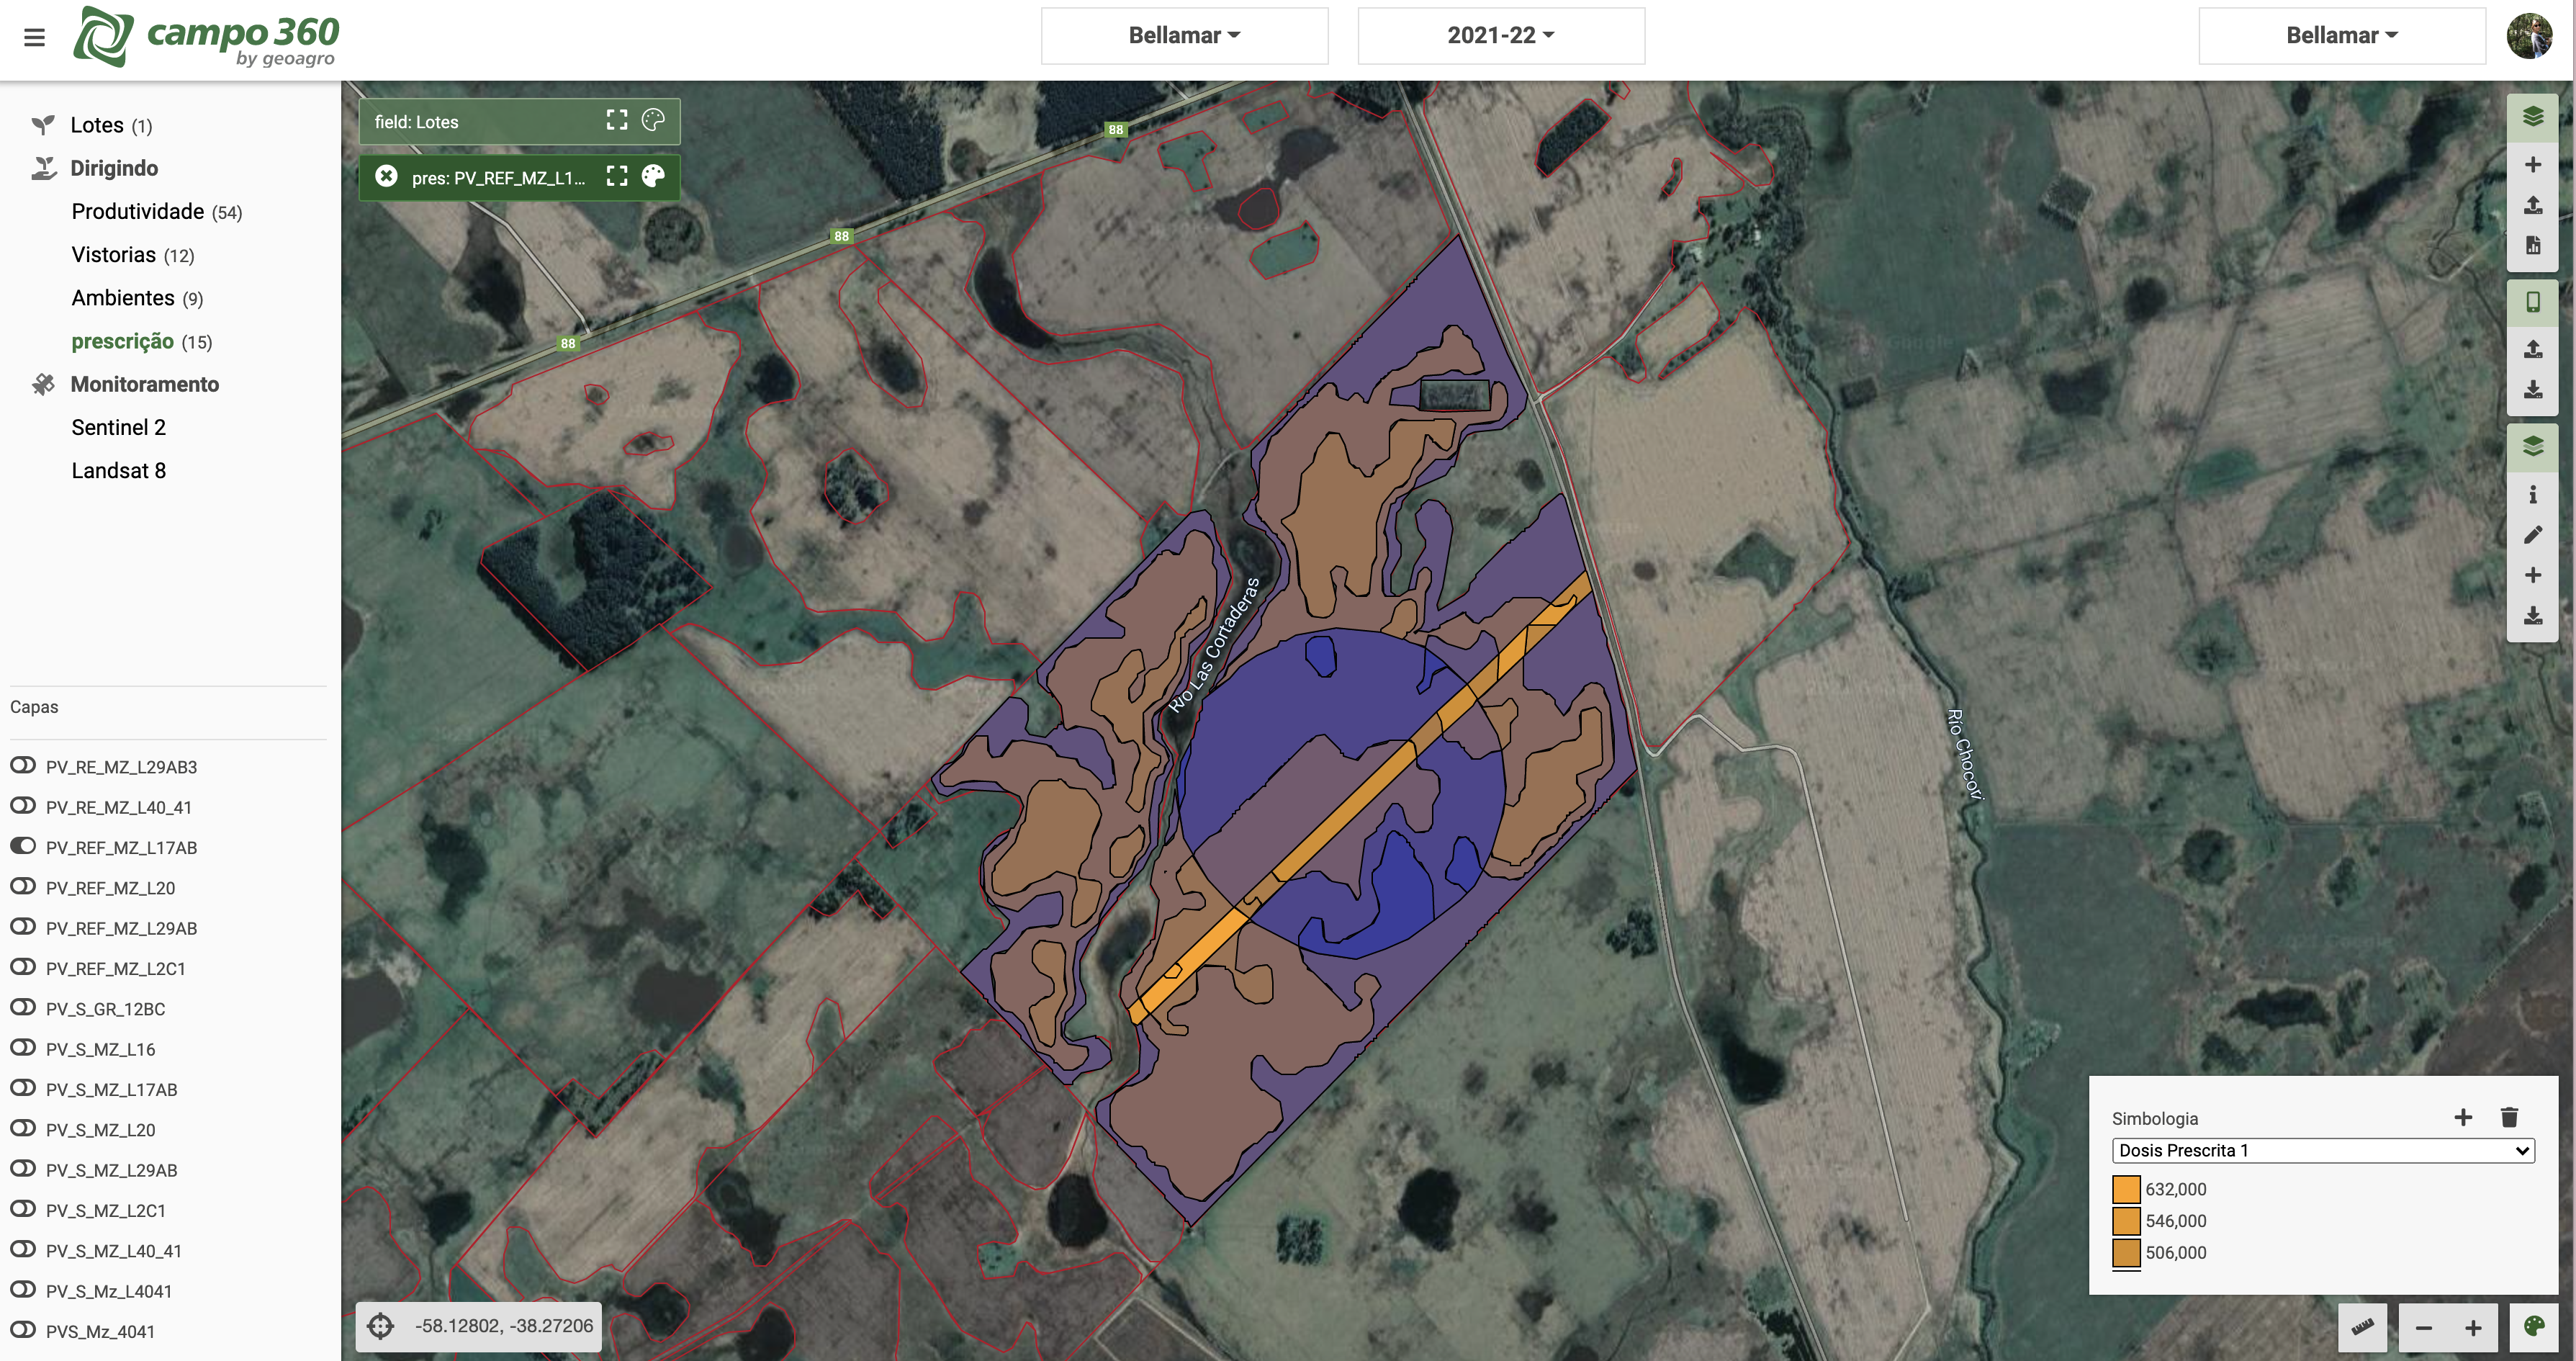Open Vistorias (12) menu item

click(x=133, y=255)
